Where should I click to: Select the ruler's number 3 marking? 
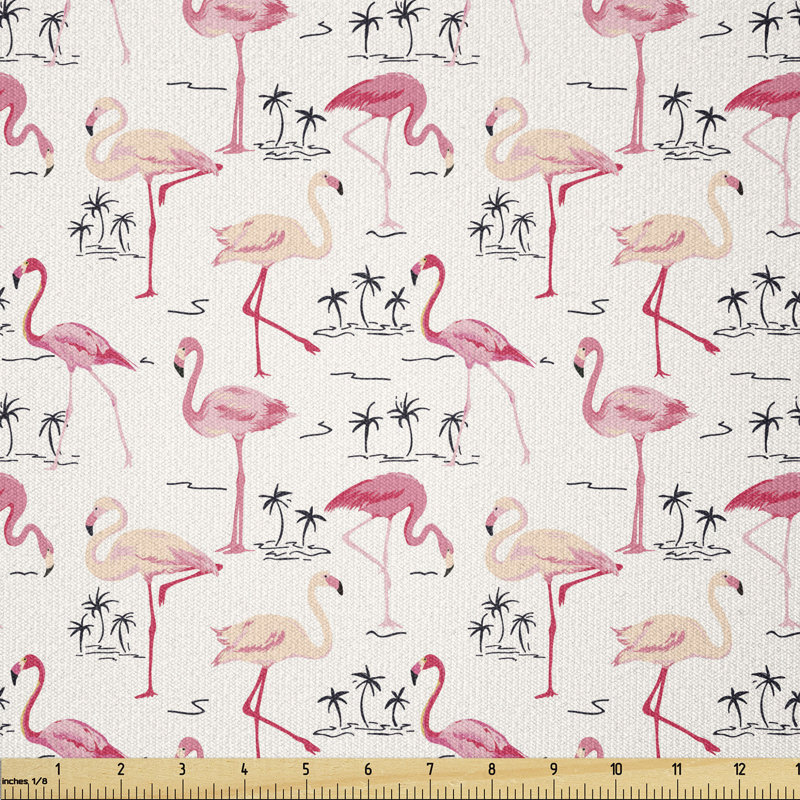click(x=182, y=769)
